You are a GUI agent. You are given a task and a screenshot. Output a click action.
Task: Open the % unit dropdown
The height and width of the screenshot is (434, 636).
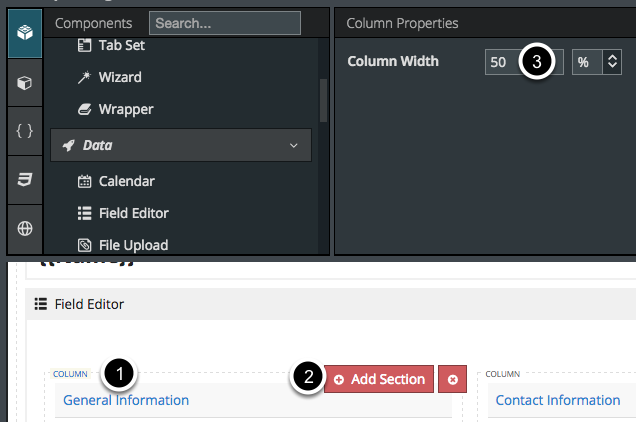[597, 62]
